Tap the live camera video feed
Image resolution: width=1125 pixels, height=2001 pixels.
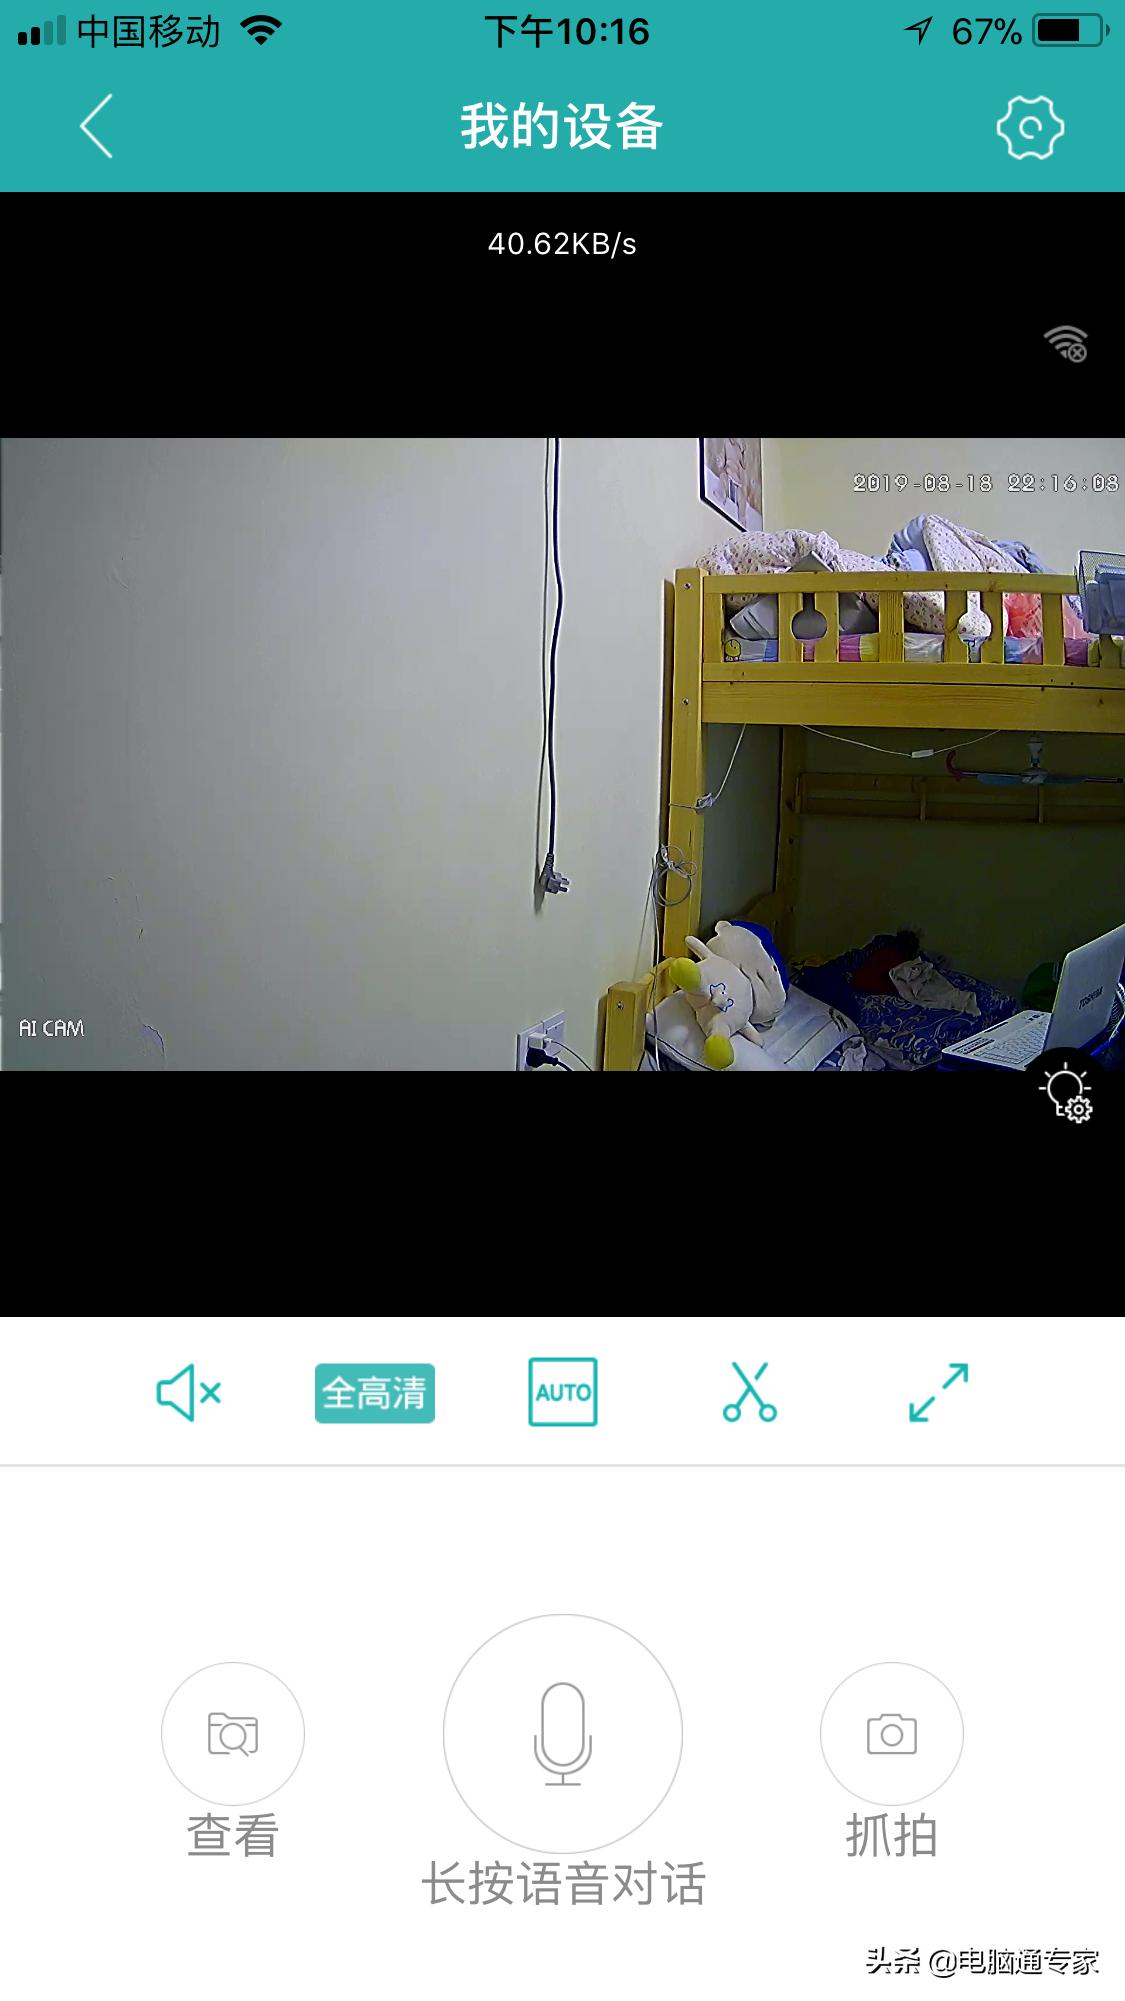pos(562,754)
